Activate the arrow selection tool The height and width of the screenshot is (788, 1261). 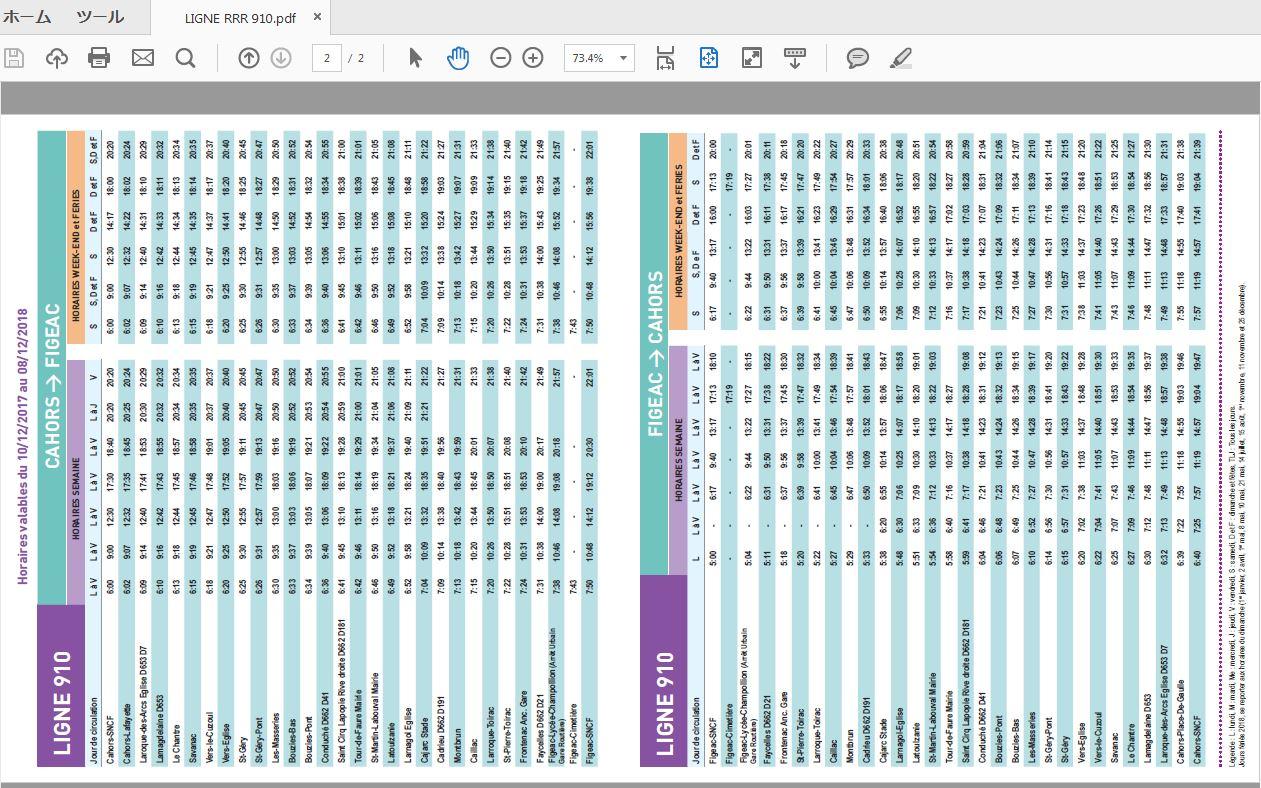coord(415,58)
